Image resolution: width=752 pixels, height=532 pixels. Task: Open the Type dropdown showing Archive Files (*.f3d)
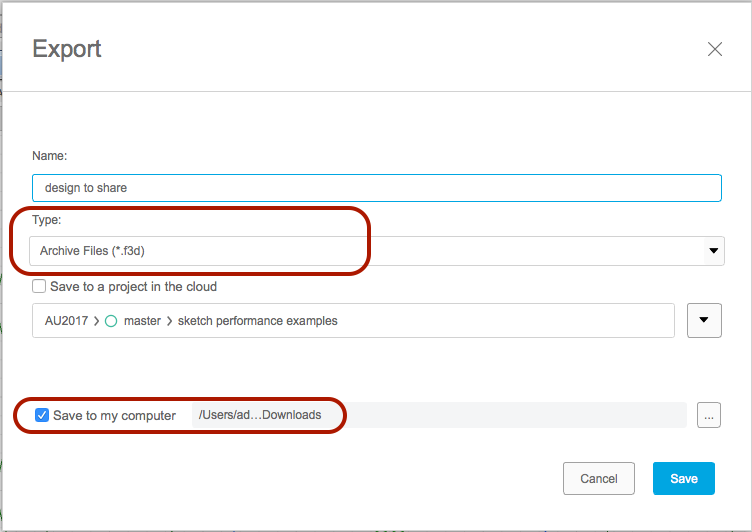point(376,250)
